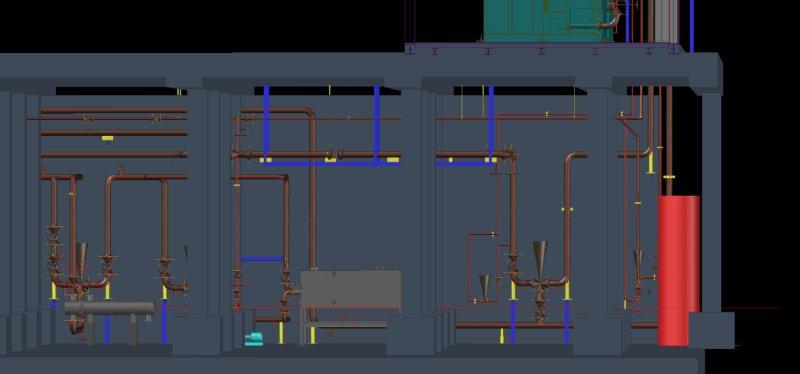
Task: Pick the horizontal gray heat exchanger vessel
Action: [x=109, y=308]
